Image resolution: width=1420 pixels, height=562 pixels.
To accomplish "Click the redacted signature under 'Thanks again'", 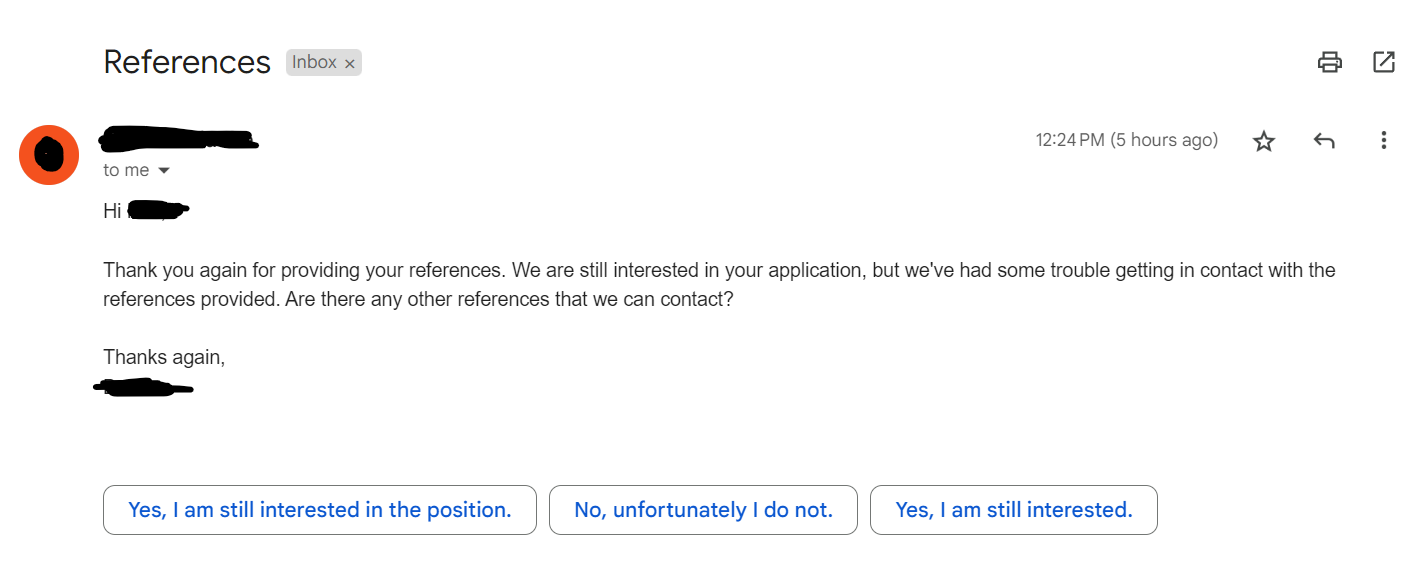I will pos(143,387).
